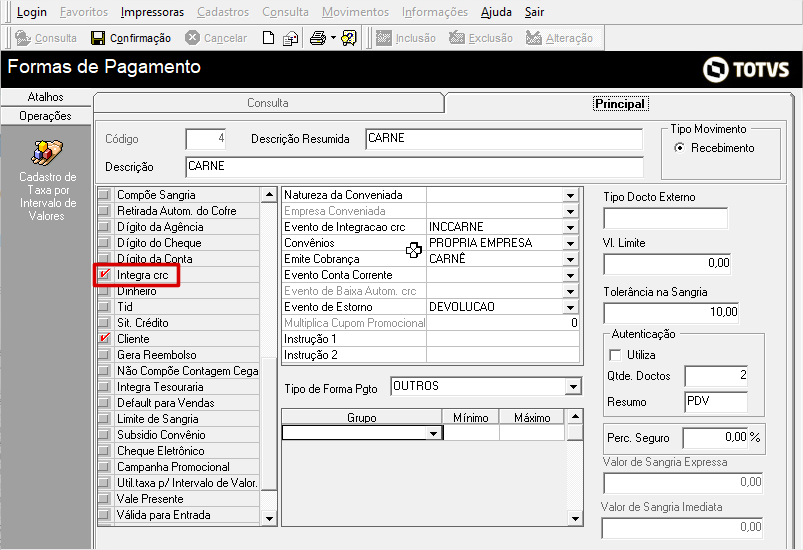Viewport: 803px width, 550px height.
Task: Click the Operações side button
Action: [x=46, y=116]
